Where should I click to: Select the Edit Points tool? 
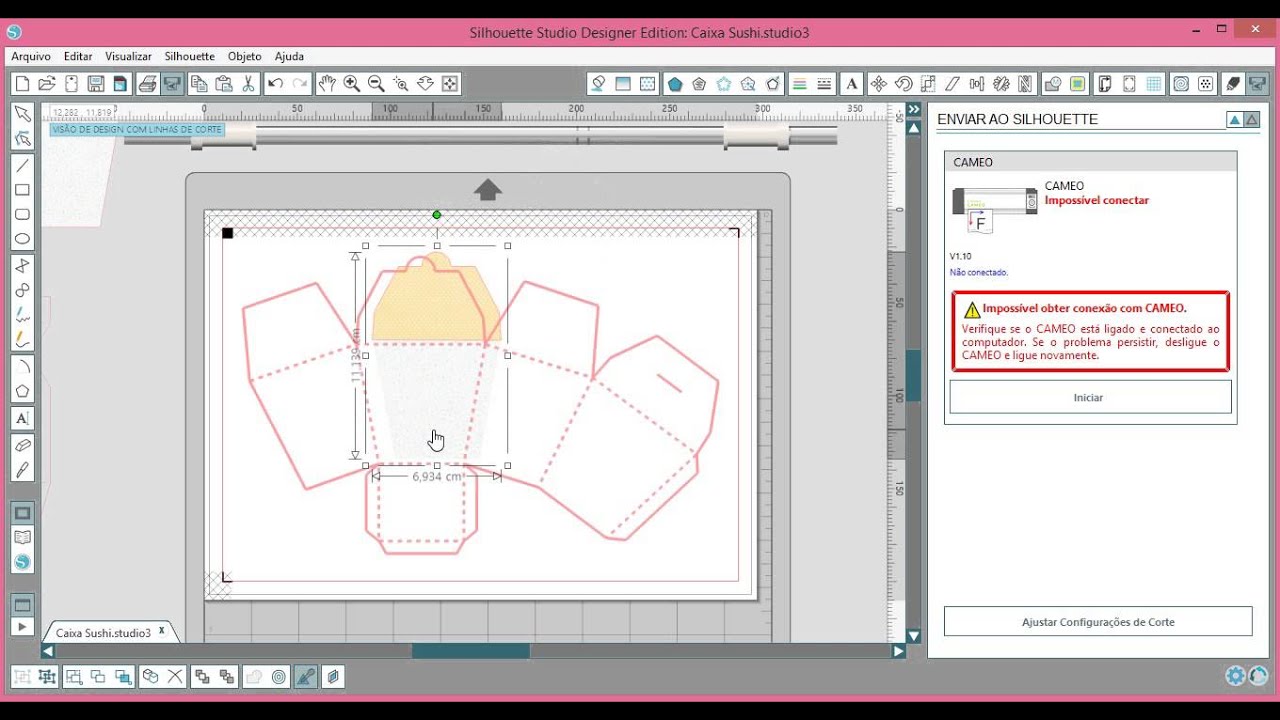22,138
